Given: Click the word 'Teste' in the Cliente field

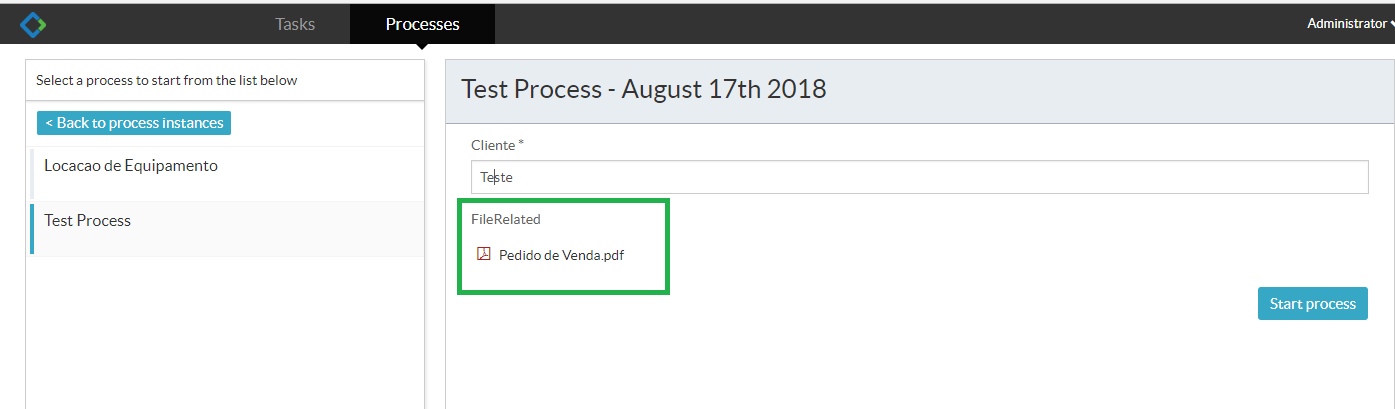Looking at the screenshot, I should pyautogui.click(x=496, y=177).
